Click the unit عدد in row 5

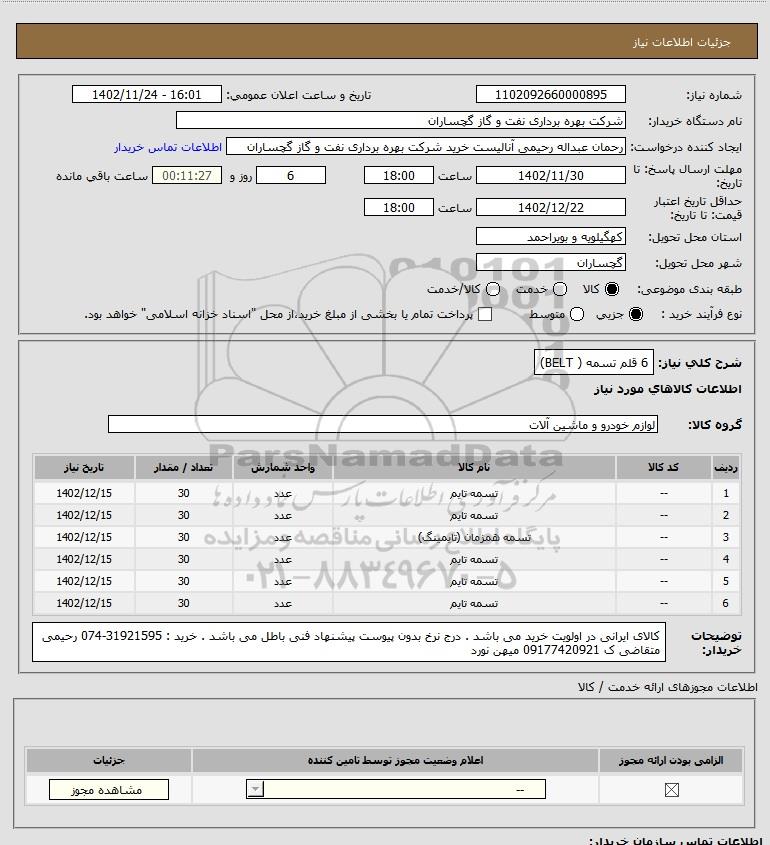283,581
